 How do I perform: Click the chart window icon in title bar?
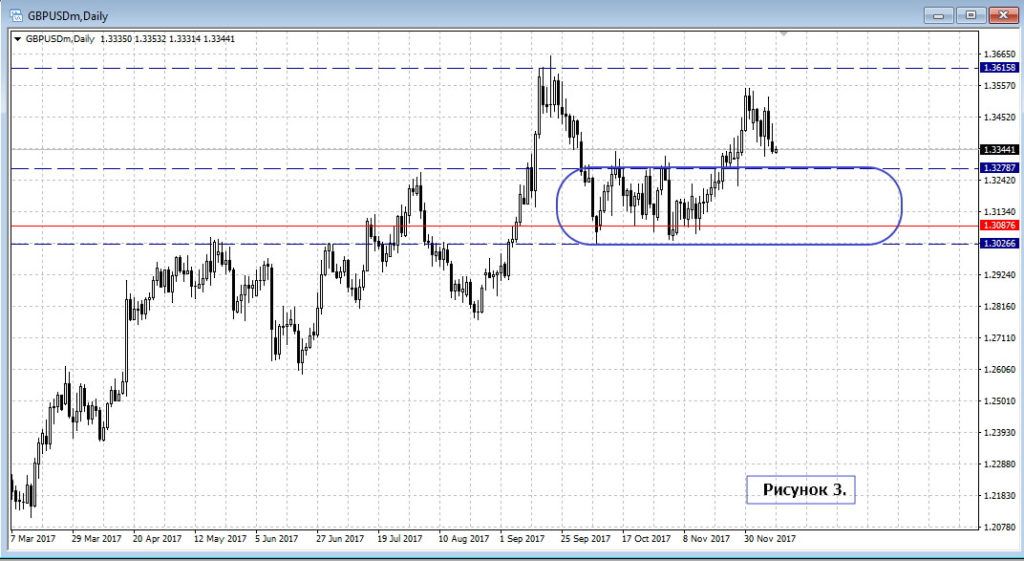pyautogui.click(x=15, y=15)
